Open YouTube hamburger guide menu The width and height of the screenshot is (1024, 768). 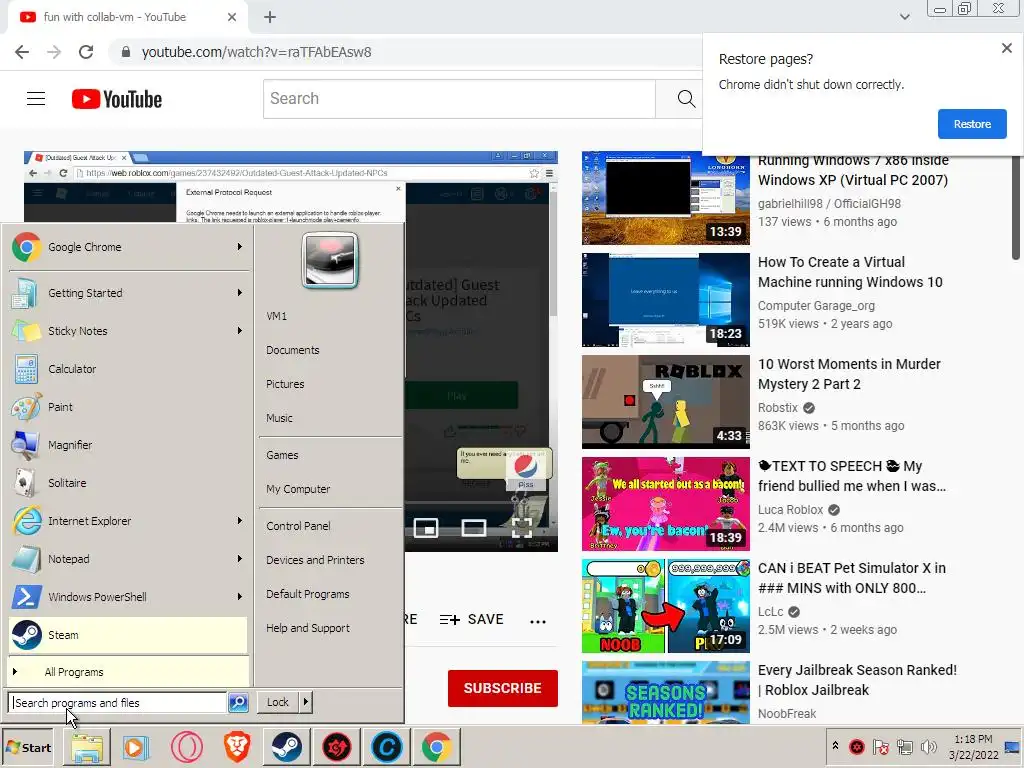coord(36,99)
